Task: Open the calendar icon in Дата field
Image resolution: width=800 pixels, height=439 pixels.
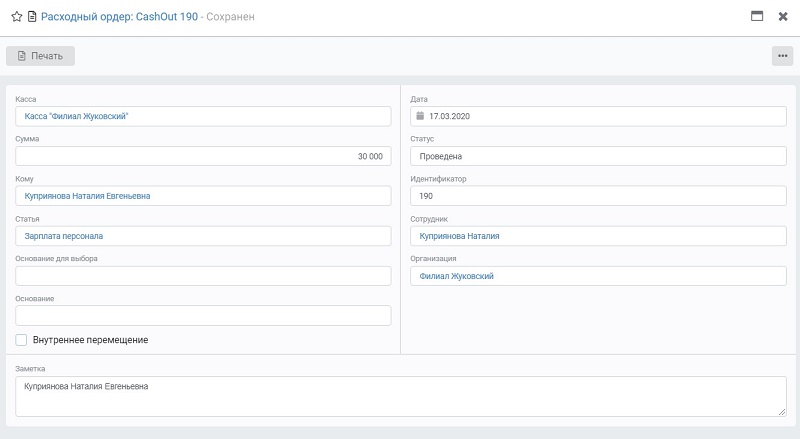Action: tap(420, 116)
